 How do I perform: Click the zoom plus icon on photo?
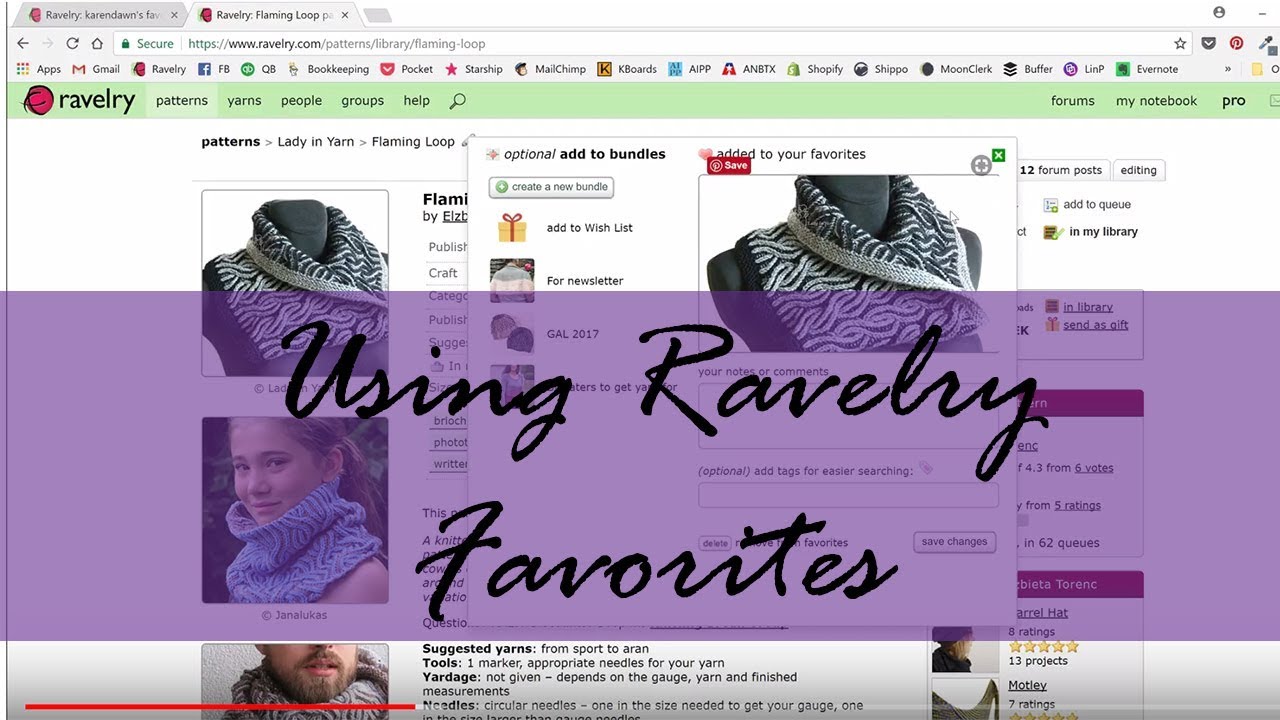(981, 166)
